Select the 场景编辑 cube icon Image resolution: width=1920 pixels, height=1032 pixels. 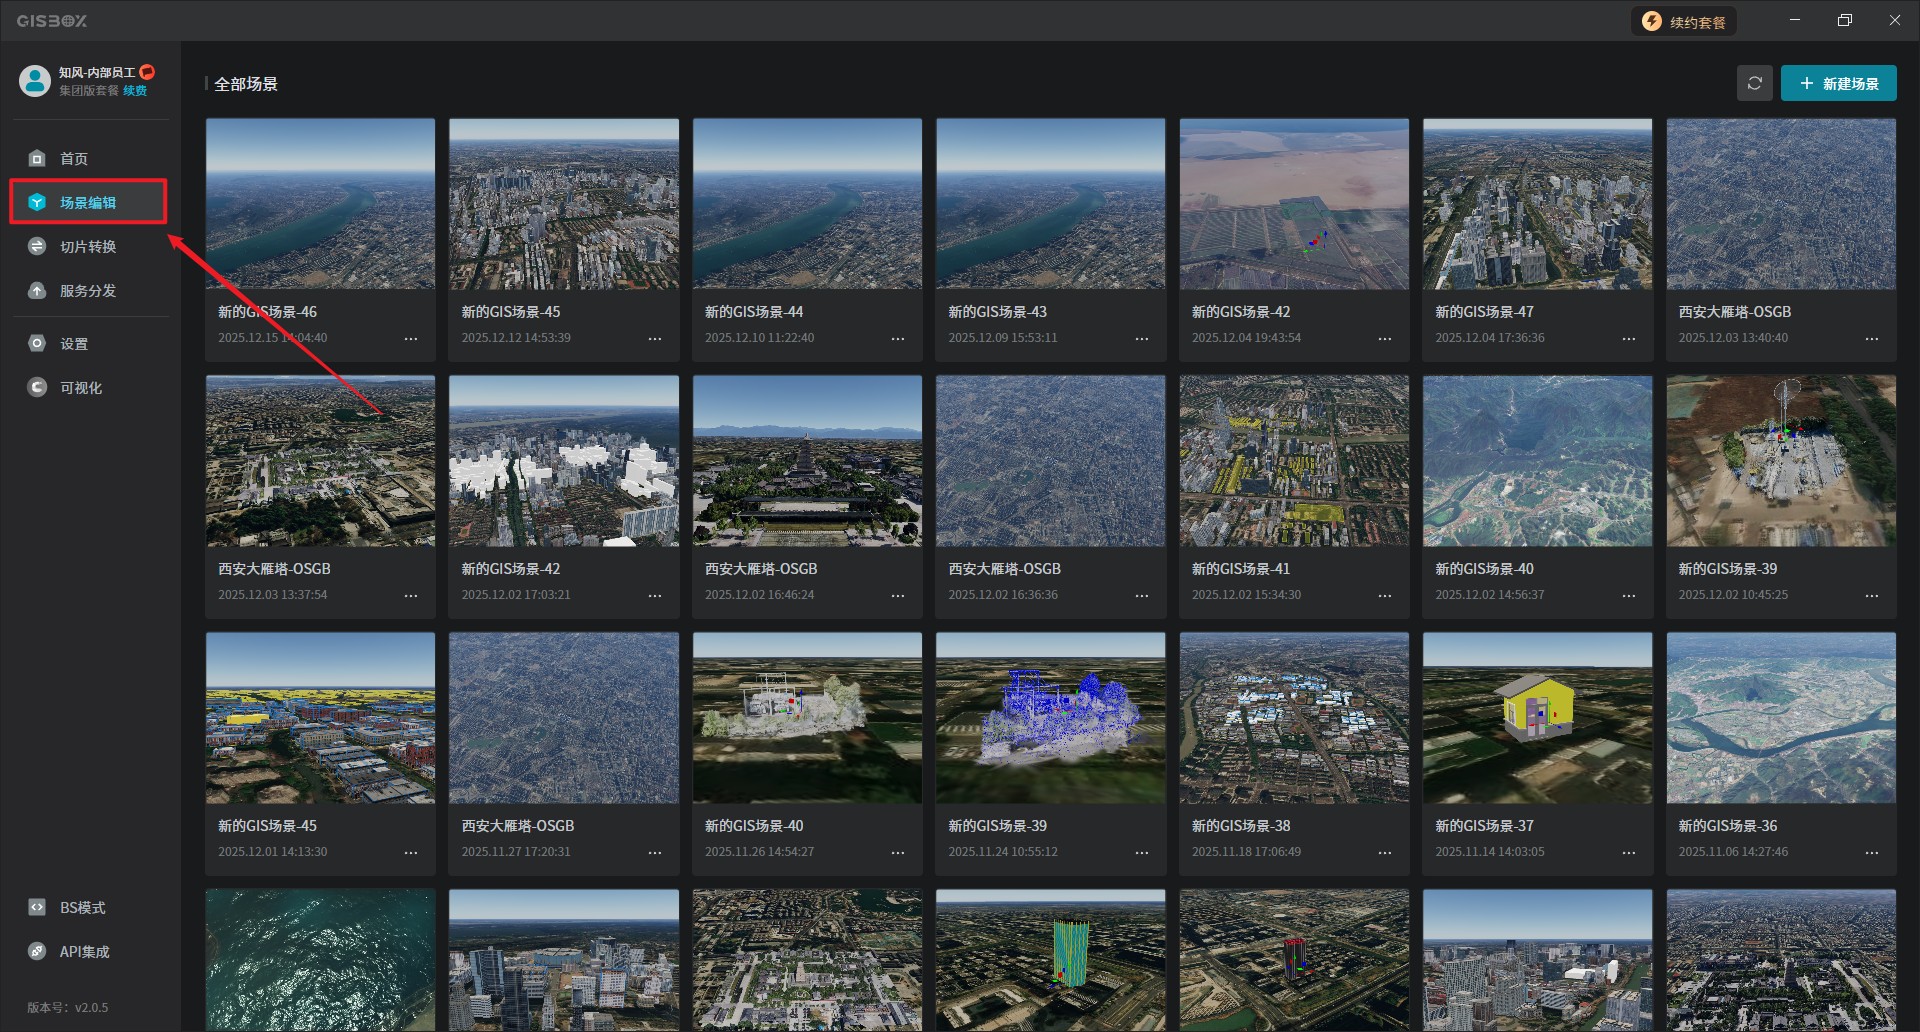37,202
